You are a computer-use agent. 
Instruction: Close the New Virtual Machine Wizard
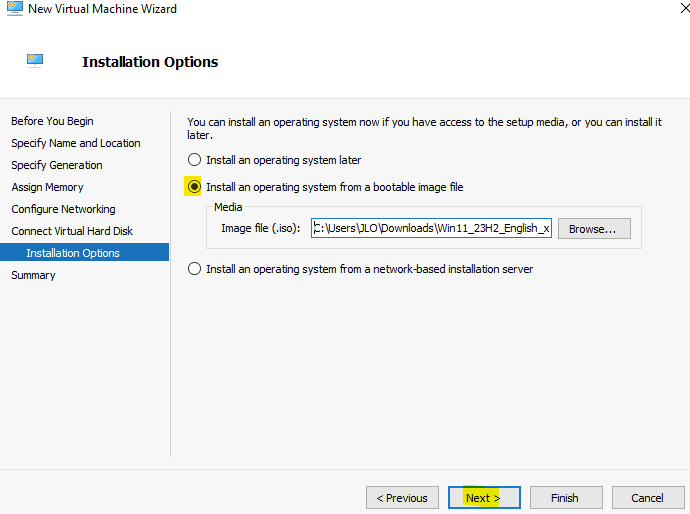pos(685,8)
